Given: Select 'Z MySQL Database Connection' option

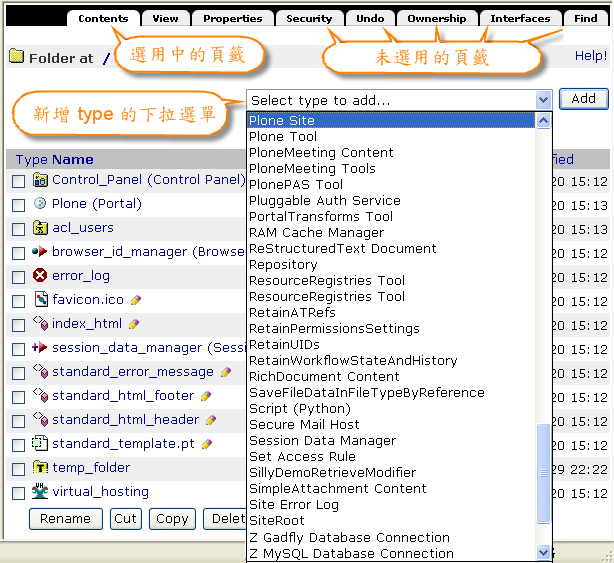Looking at the screenshot, I should [x=391, y=553].
